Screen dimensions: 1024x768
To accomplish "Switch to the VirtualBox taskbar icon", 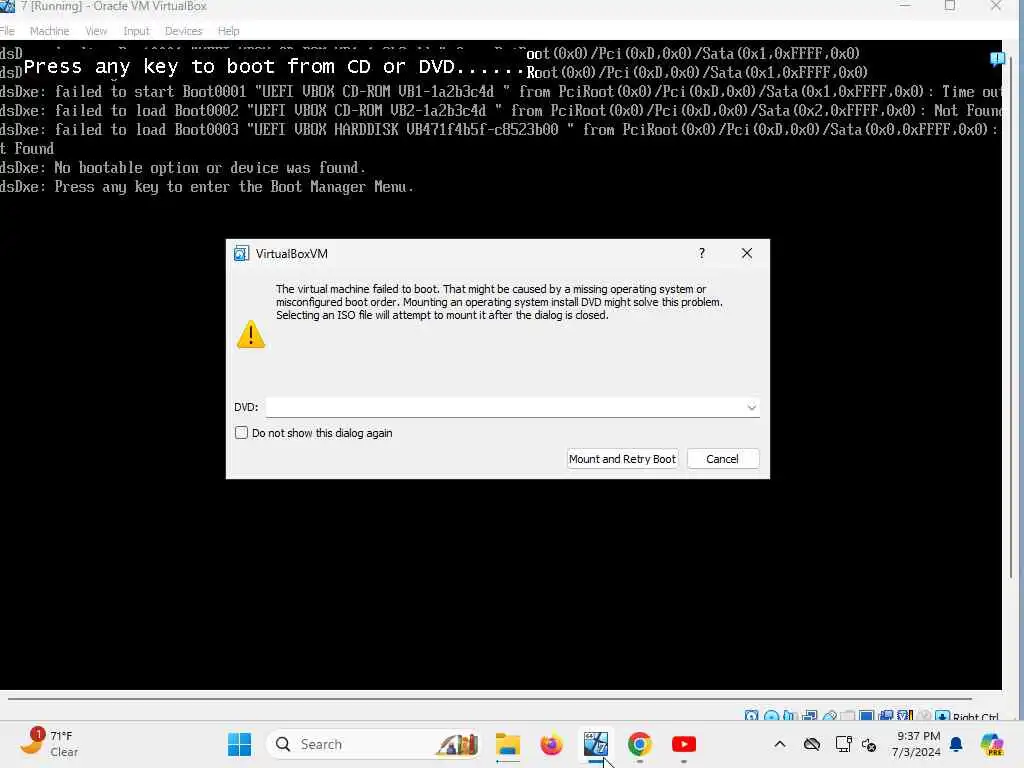I will [596, 744].
